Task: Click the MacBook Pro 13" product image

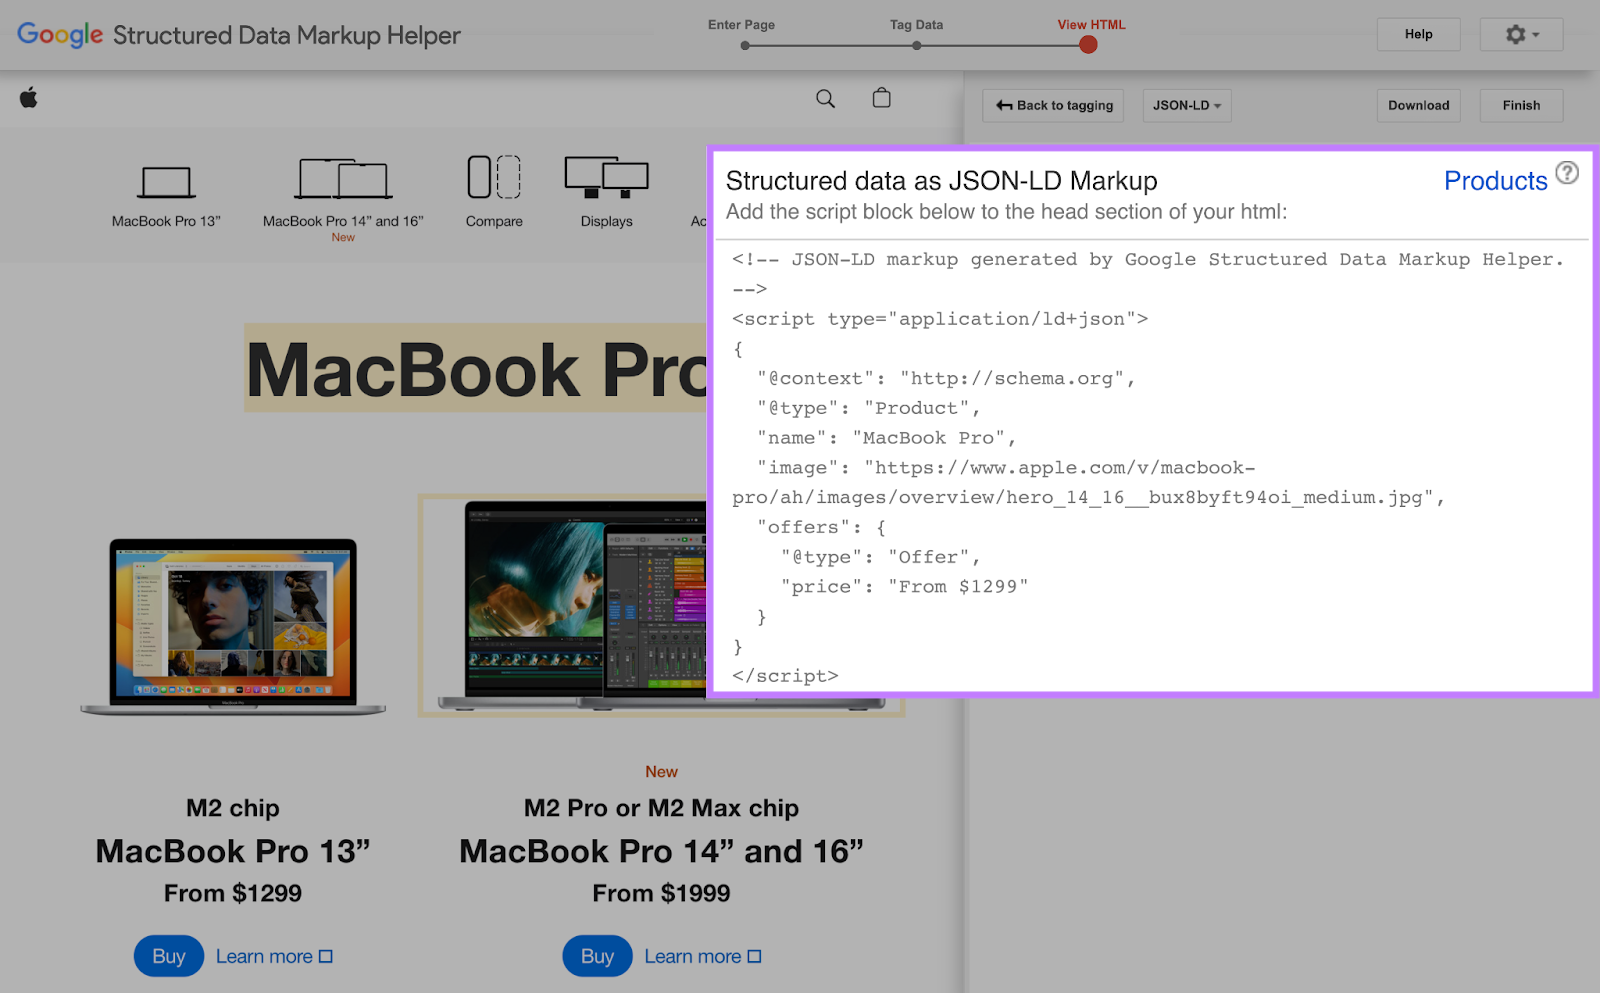Action: [233, 627]
